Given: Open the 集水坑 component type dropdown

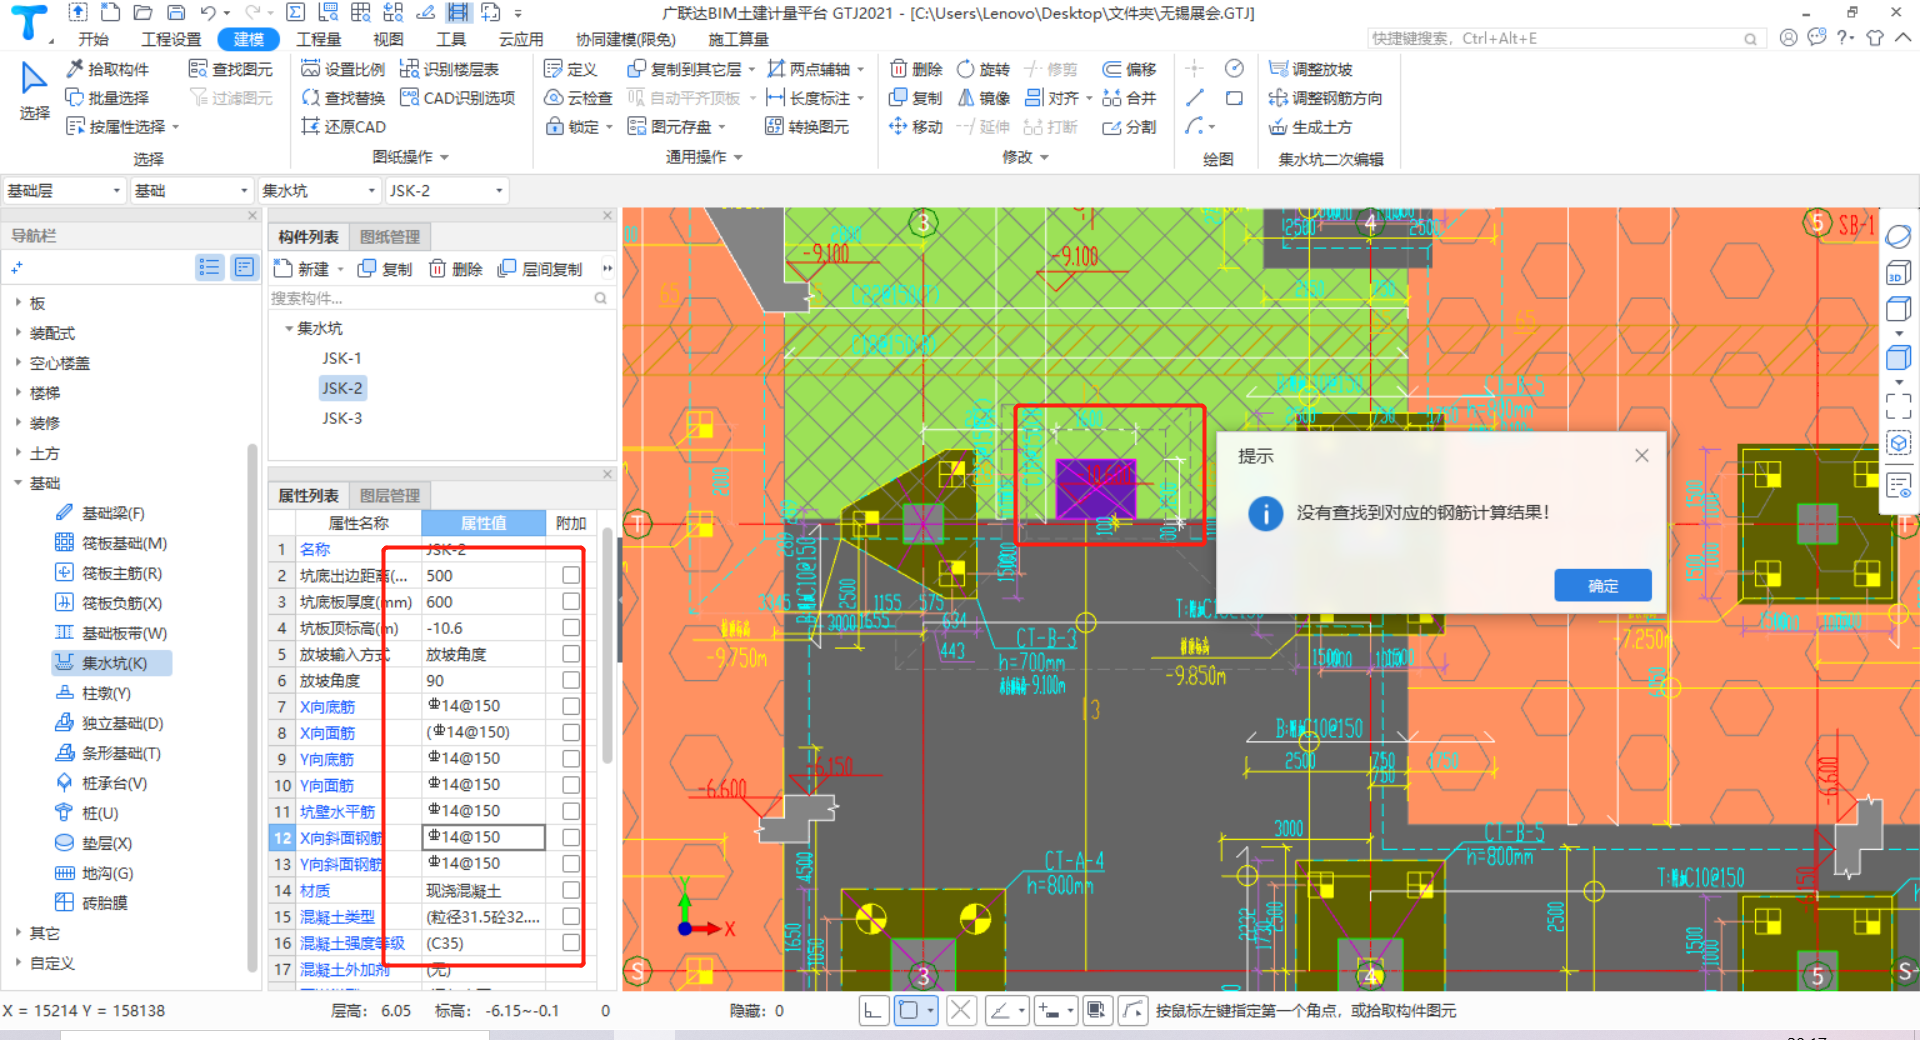Looking at the screenshot, I should pos(319,190).
